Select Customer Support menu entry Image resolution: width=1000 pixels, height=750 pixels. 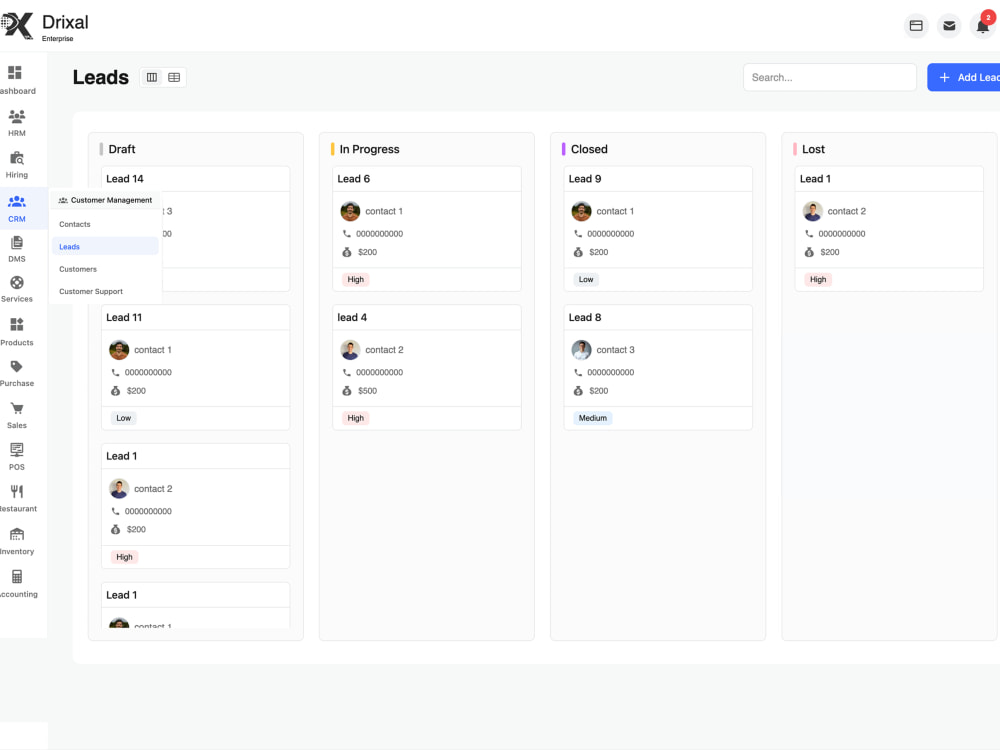point(91,291)
